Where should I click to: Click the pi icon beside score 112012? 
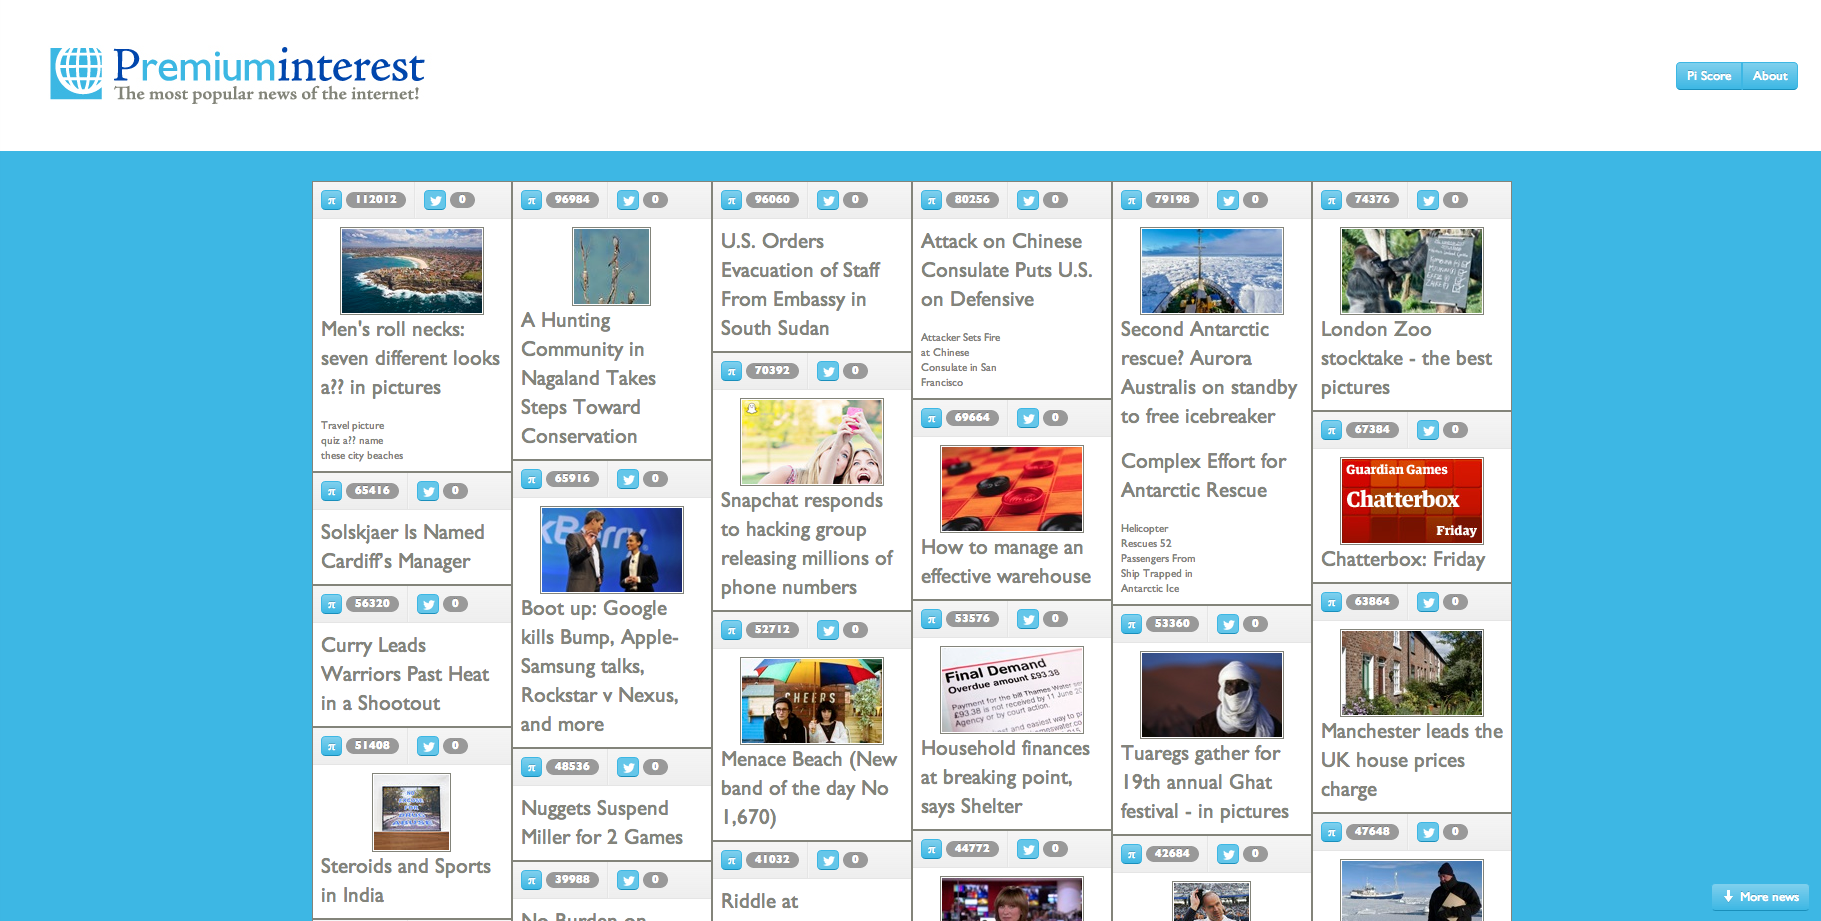pos(331,200)
